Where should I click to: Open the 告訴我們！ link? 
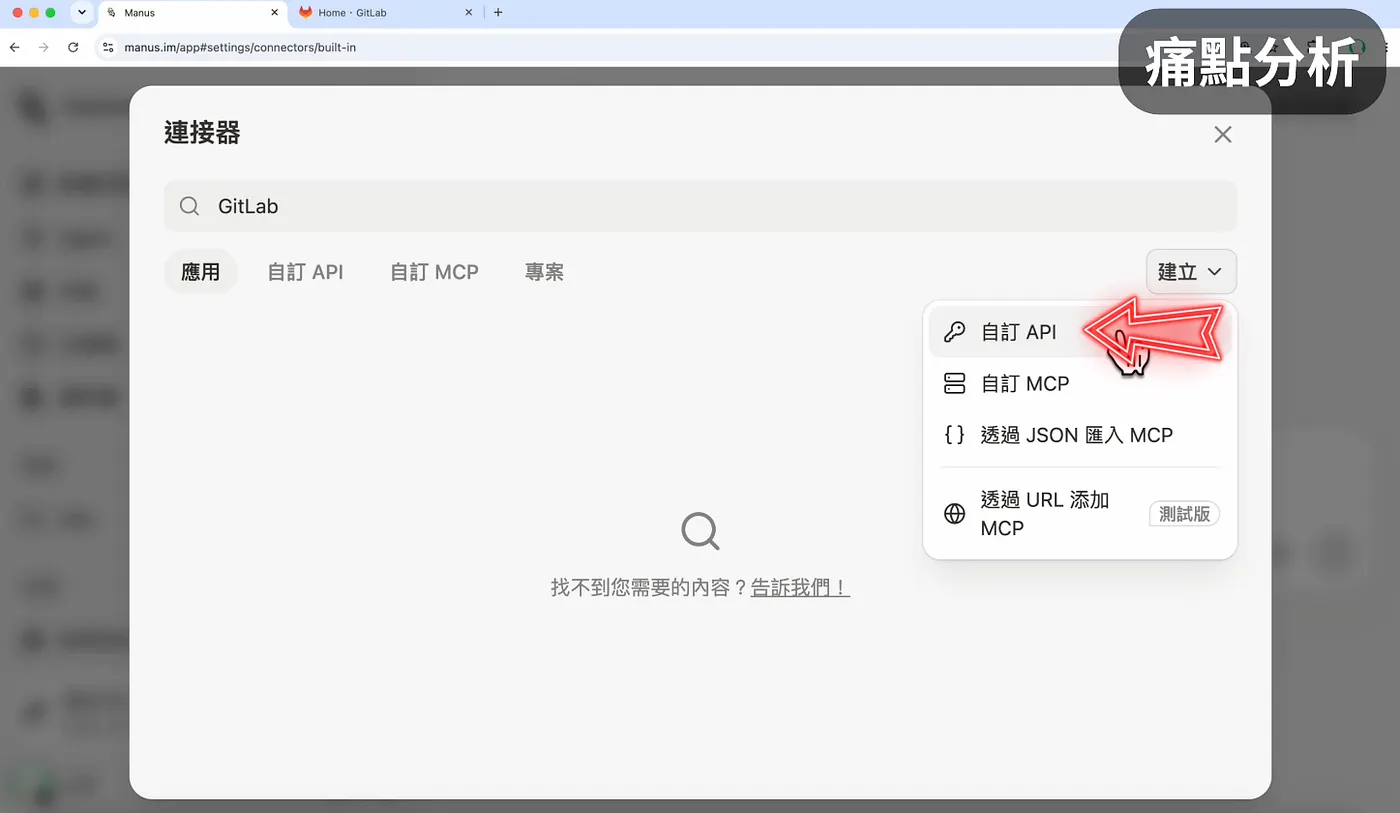[800, 588]
